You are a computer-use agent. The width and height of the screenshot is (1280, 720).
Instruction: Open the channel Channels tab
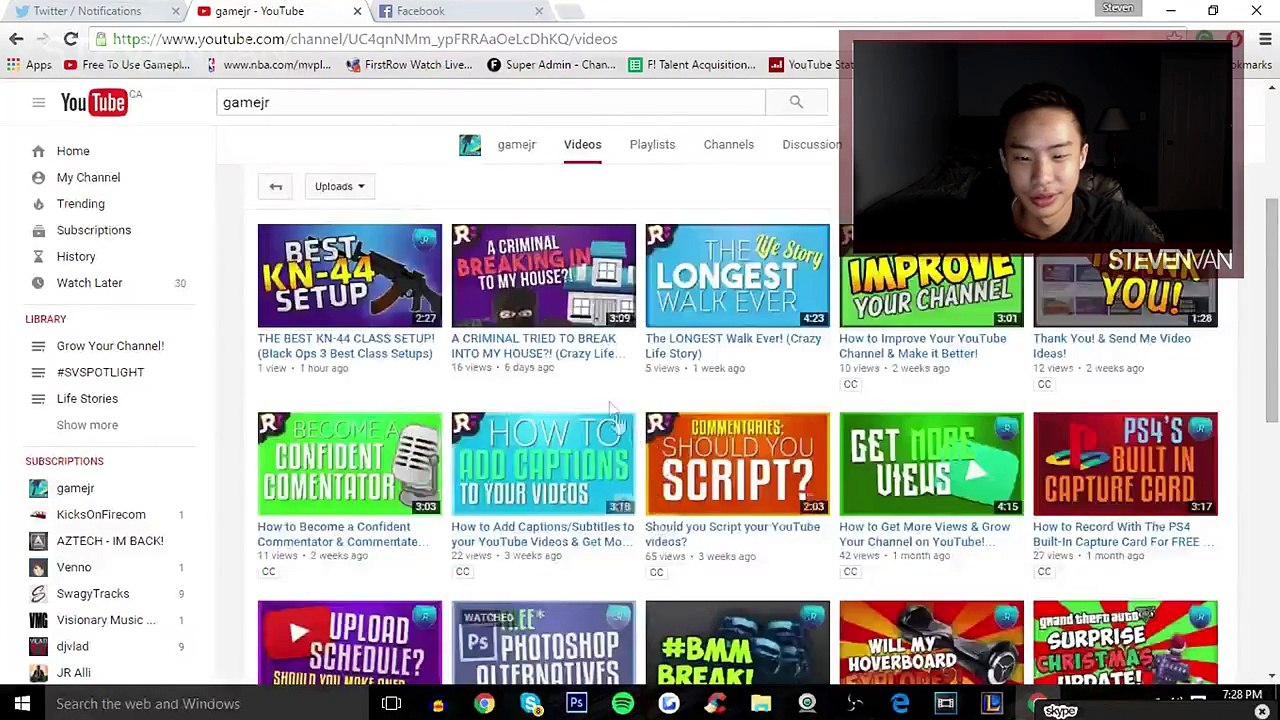click(x=728, y=145)
